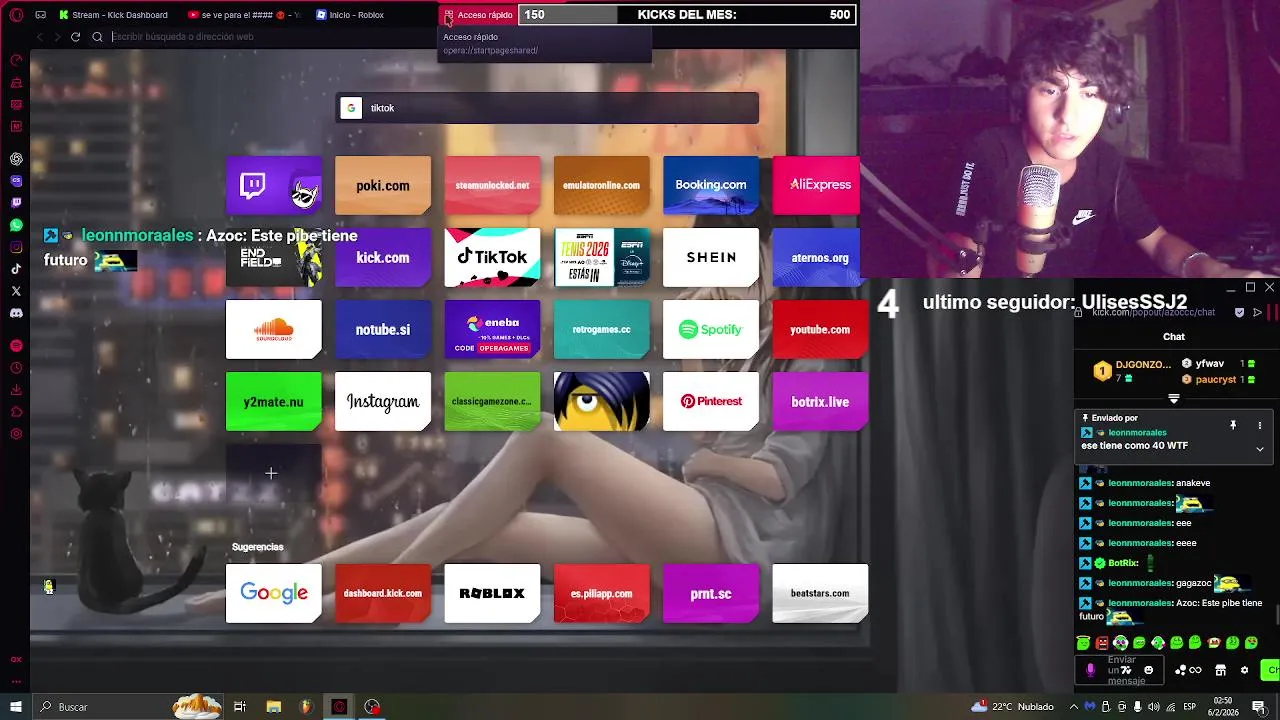Viewport: 1280px width, 720px height.
Task: Open Opera GX from taskbar
Action: click(x=340, y=707)
